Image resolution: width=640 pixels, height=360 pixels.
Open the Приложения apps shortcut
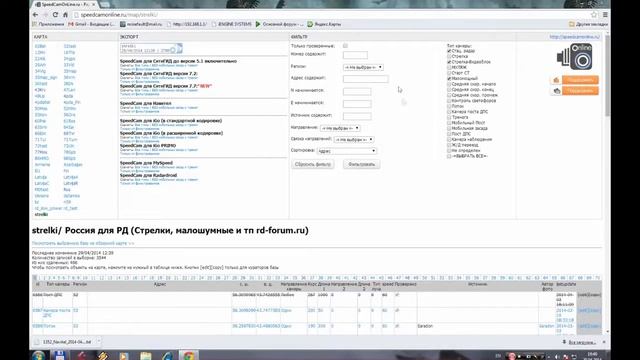pos(48,24)
